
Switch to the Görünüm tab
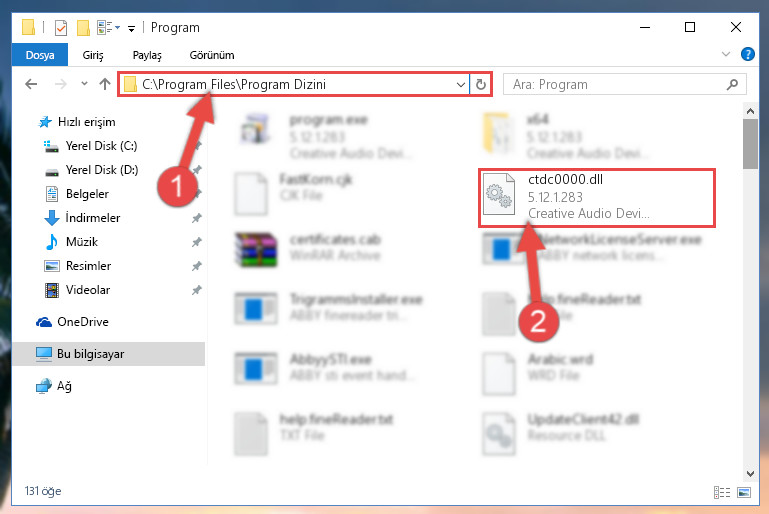click(x=212, y=55)
